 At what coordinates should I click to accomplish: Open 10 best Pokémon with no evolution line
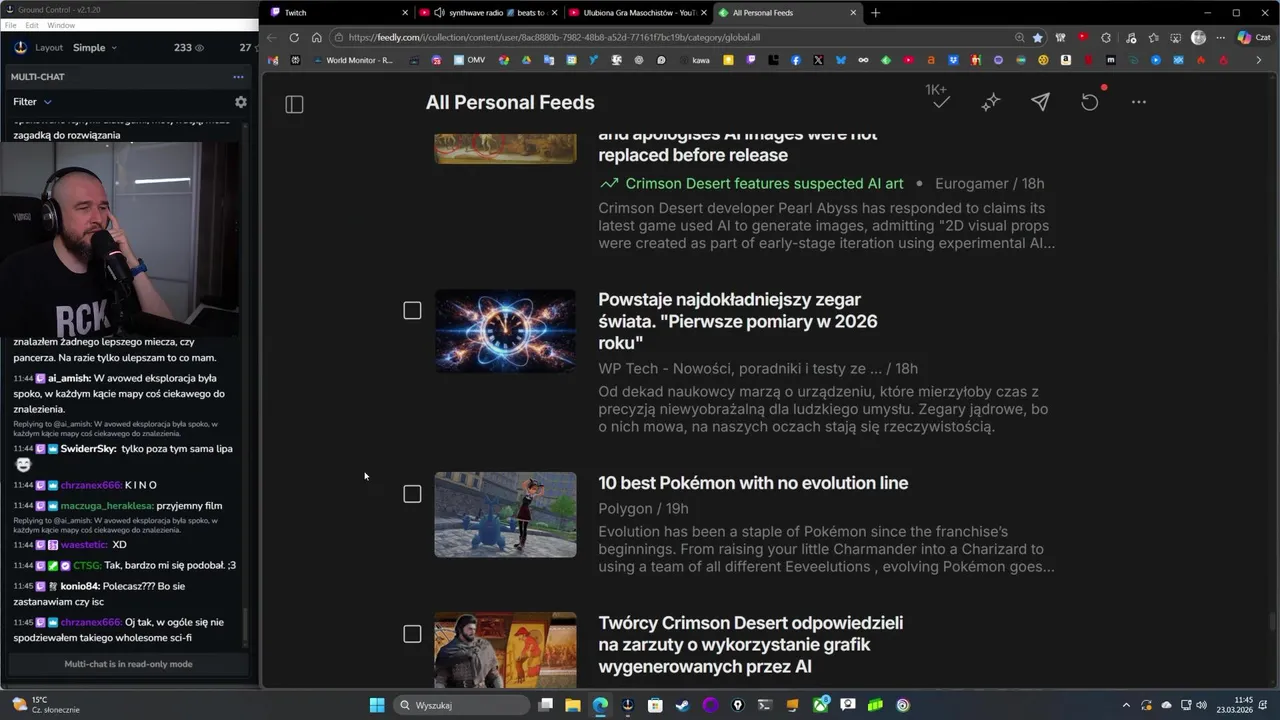[x=753, y=483]
